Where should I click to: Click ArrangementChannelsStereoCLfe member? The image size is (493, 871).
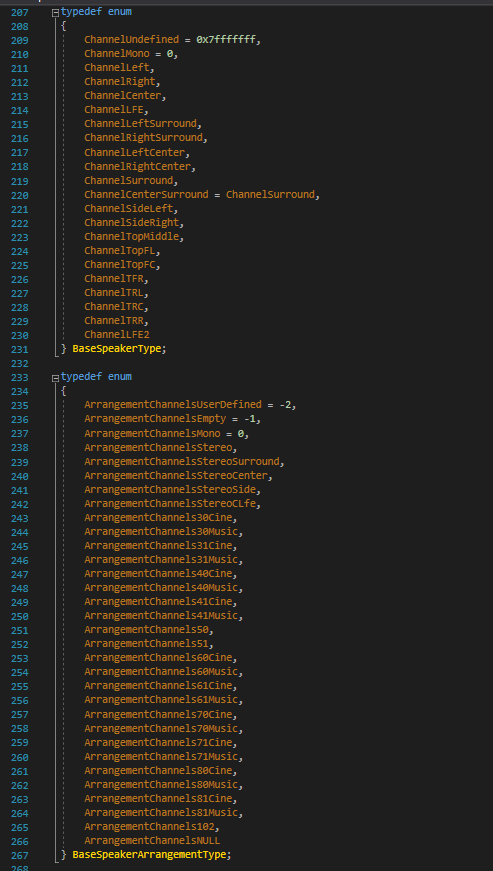click(x=170, y=504)
